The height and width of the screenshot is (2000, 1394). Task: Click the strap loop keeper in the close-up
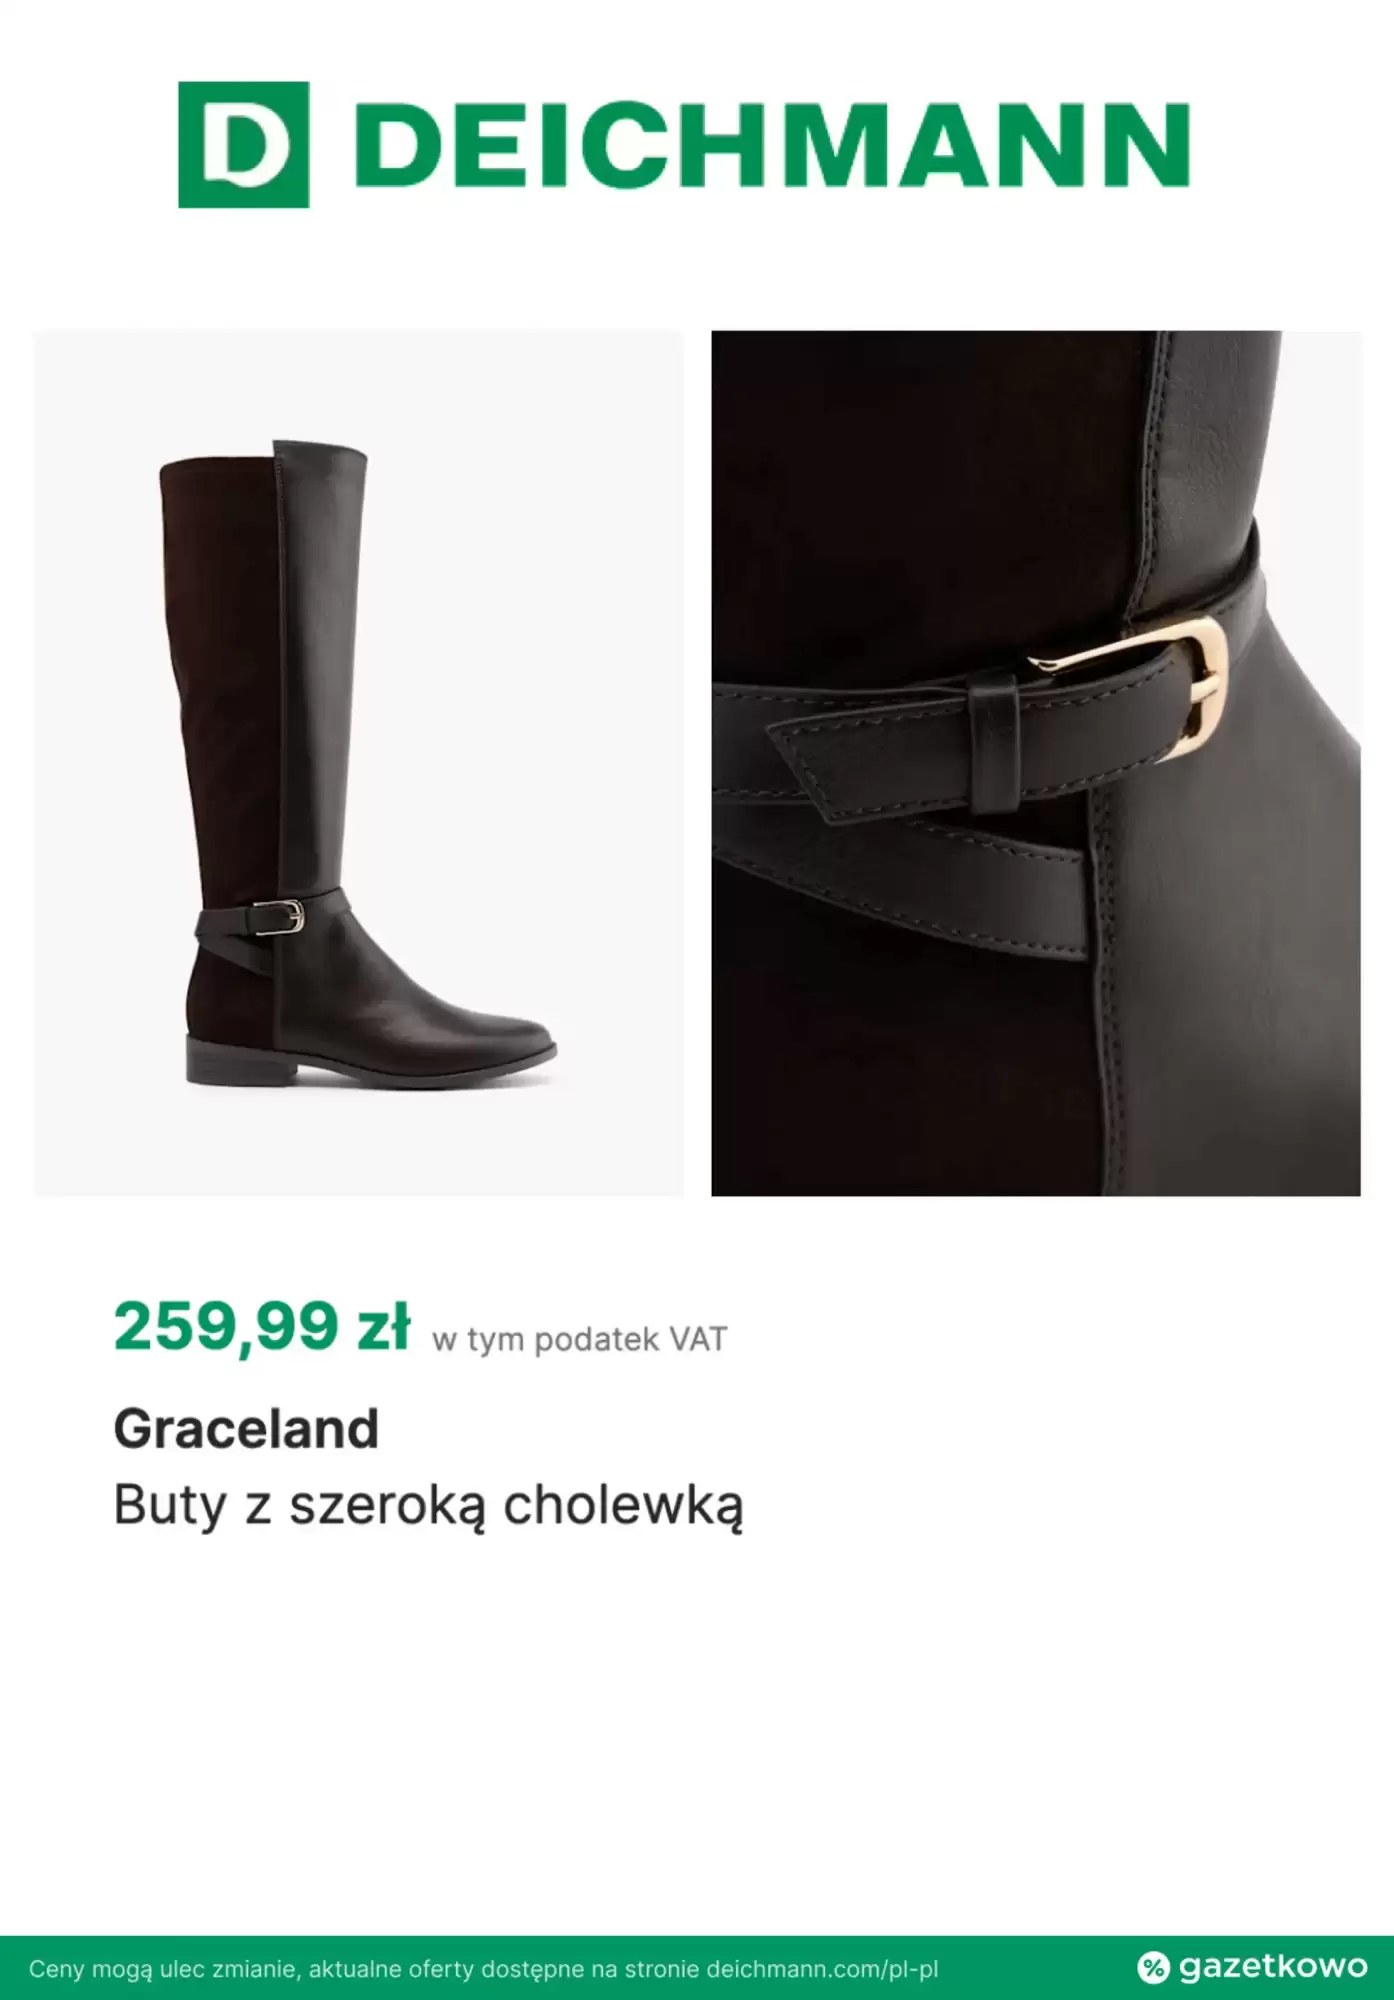tap(992, 745)
